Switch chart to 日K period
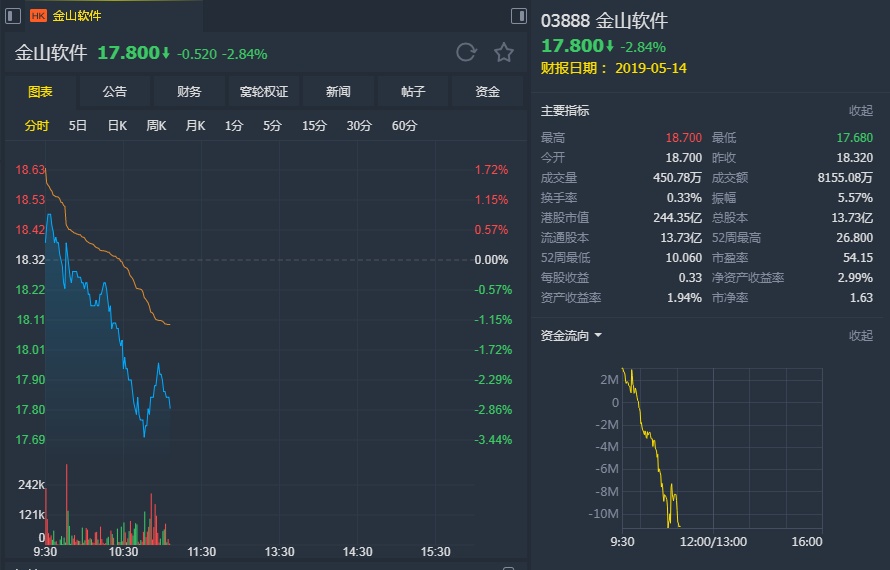Screen dimensions: 890x570 tap(117, 126)
